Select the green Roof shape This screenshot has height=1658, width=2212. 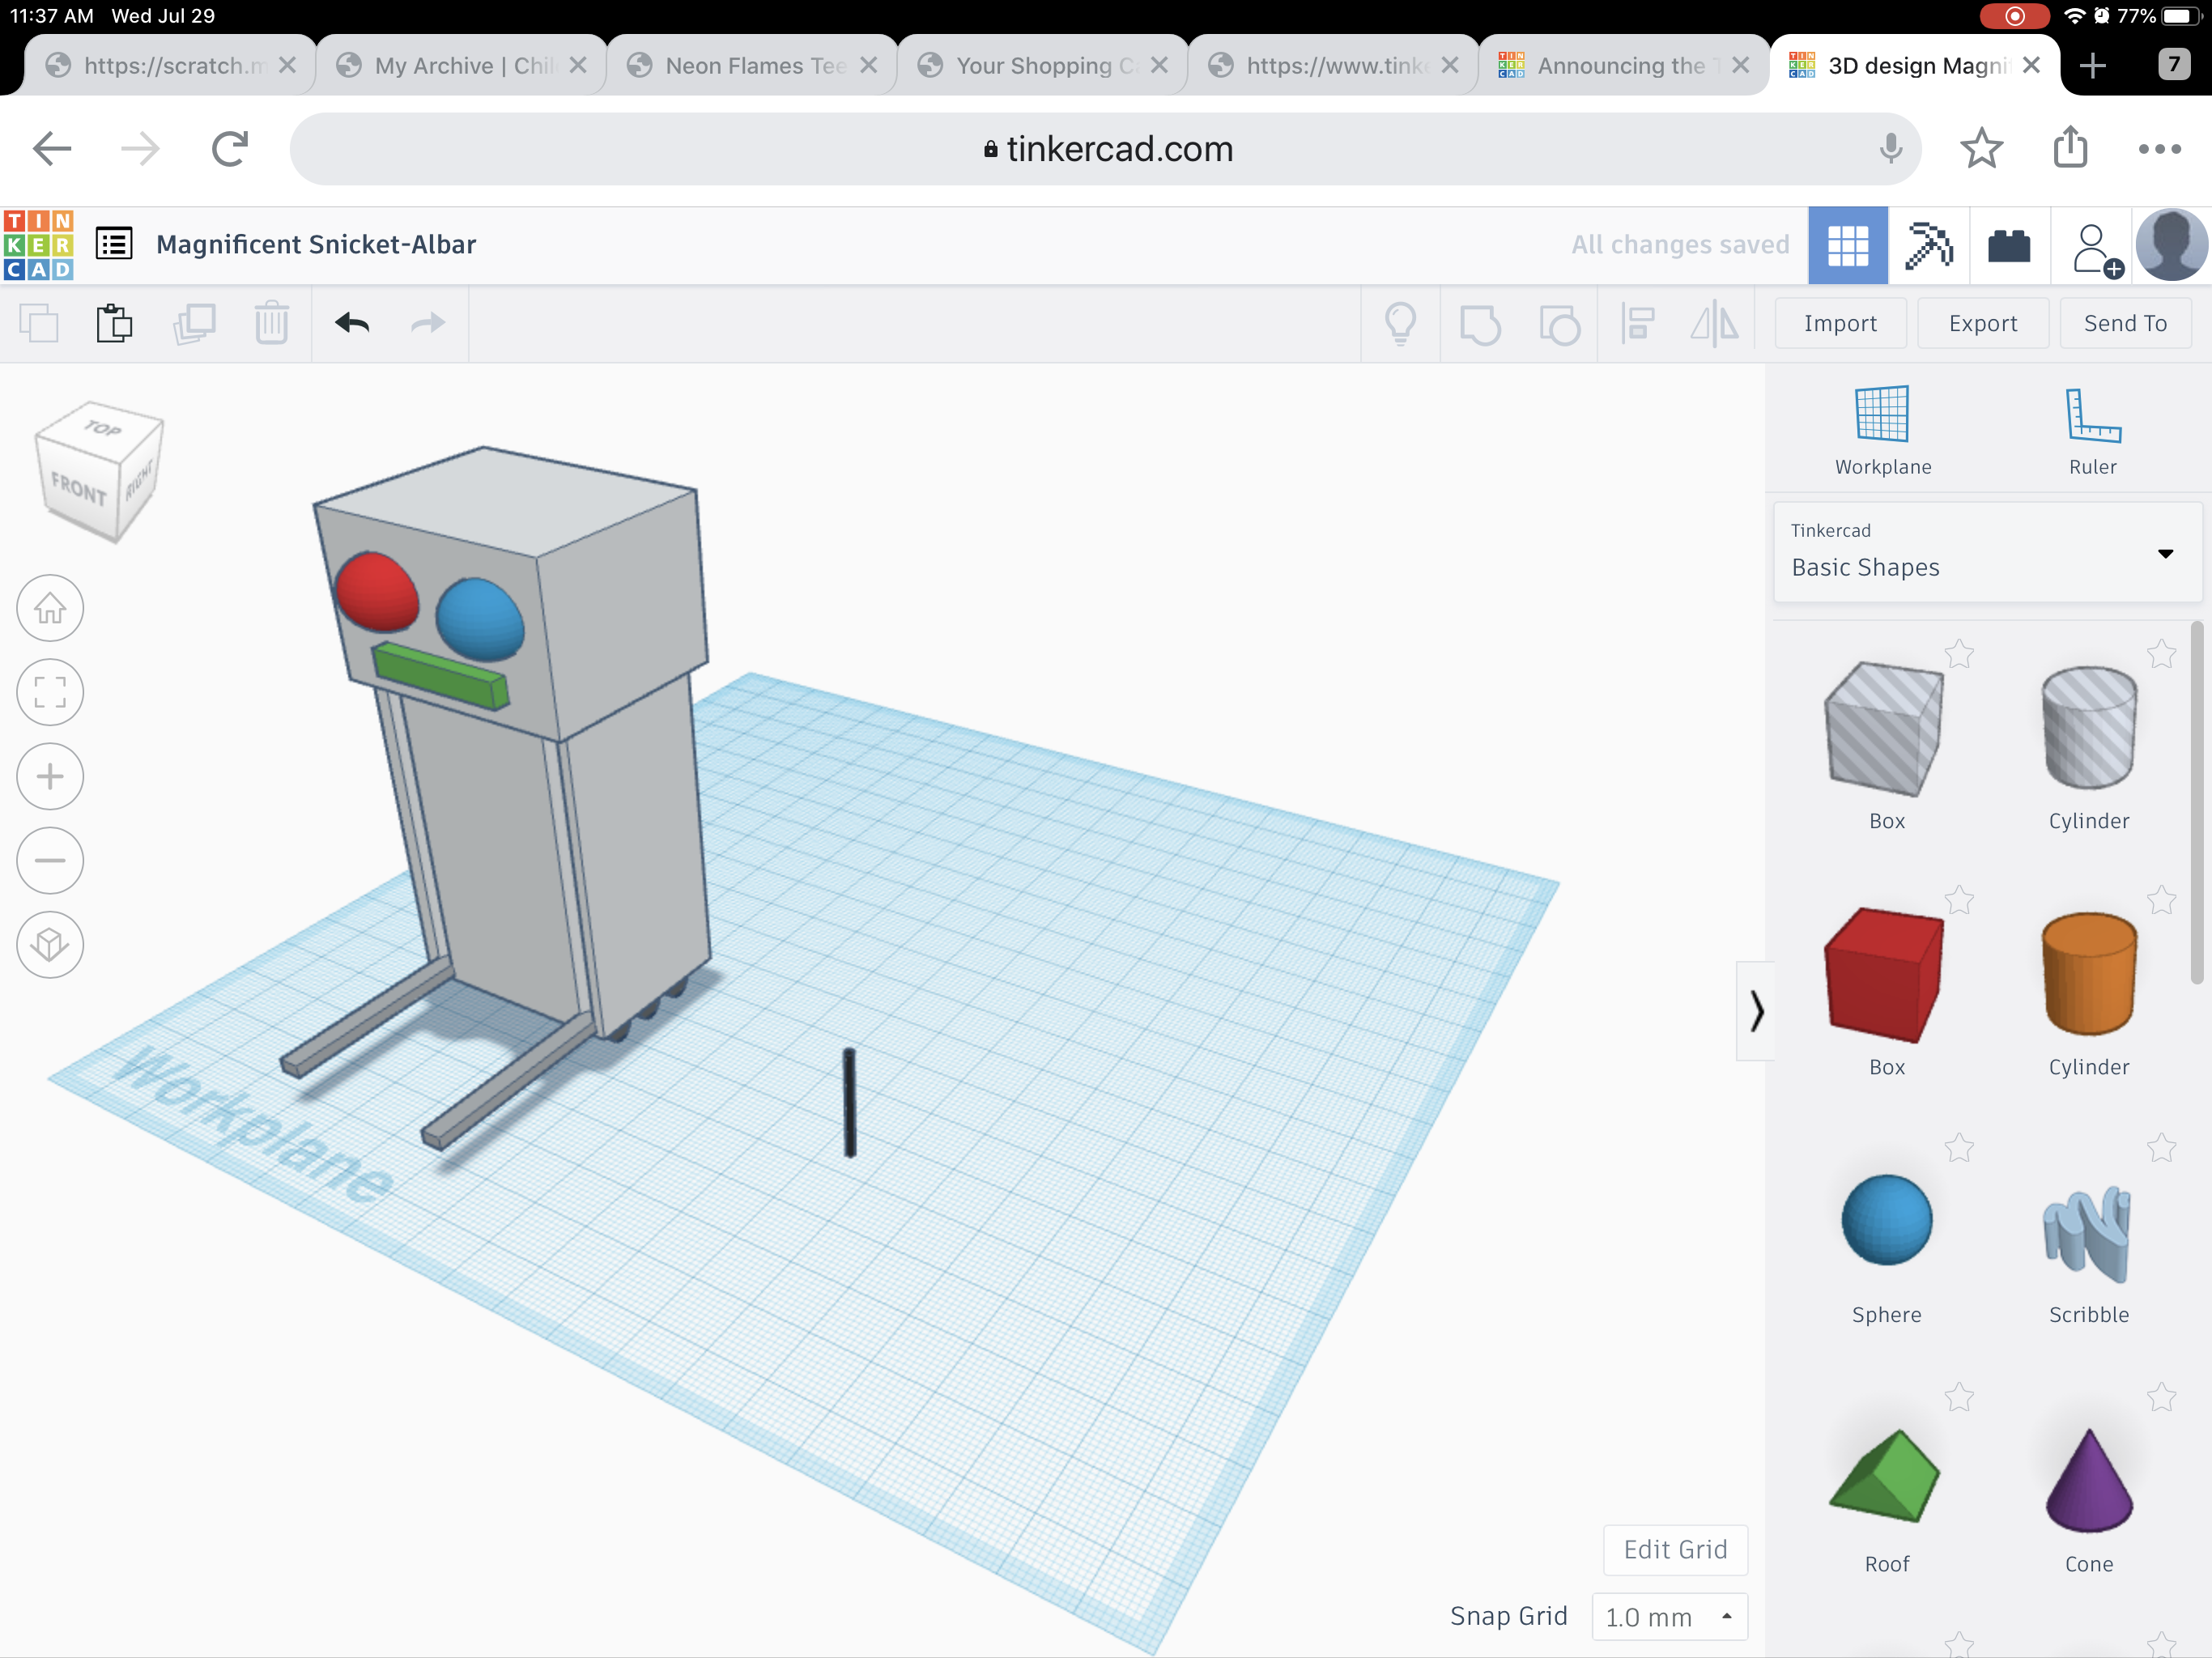[1884, 1476]
